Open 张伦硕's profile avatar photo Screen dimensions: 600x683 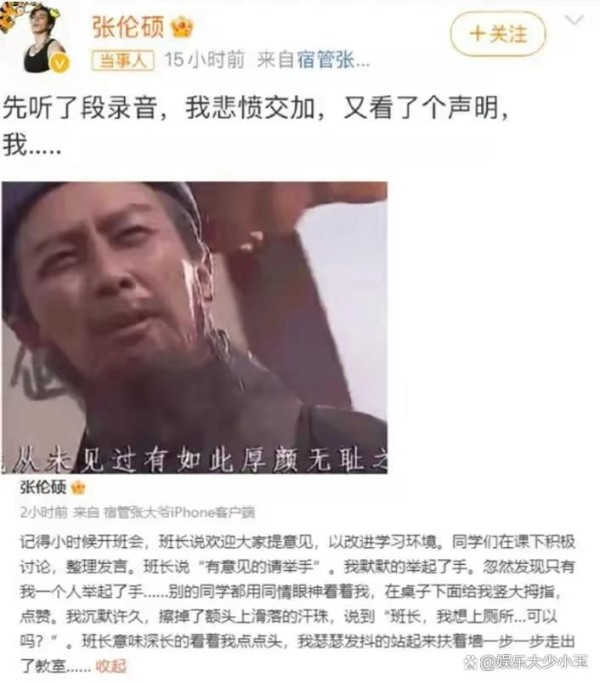click(x=44, y=38)
